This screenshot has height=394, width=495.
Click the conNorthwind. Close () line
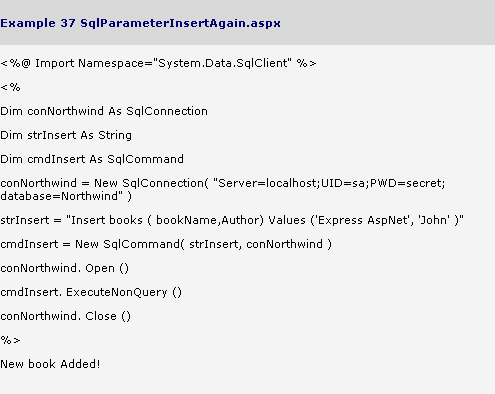click(65, 316)
